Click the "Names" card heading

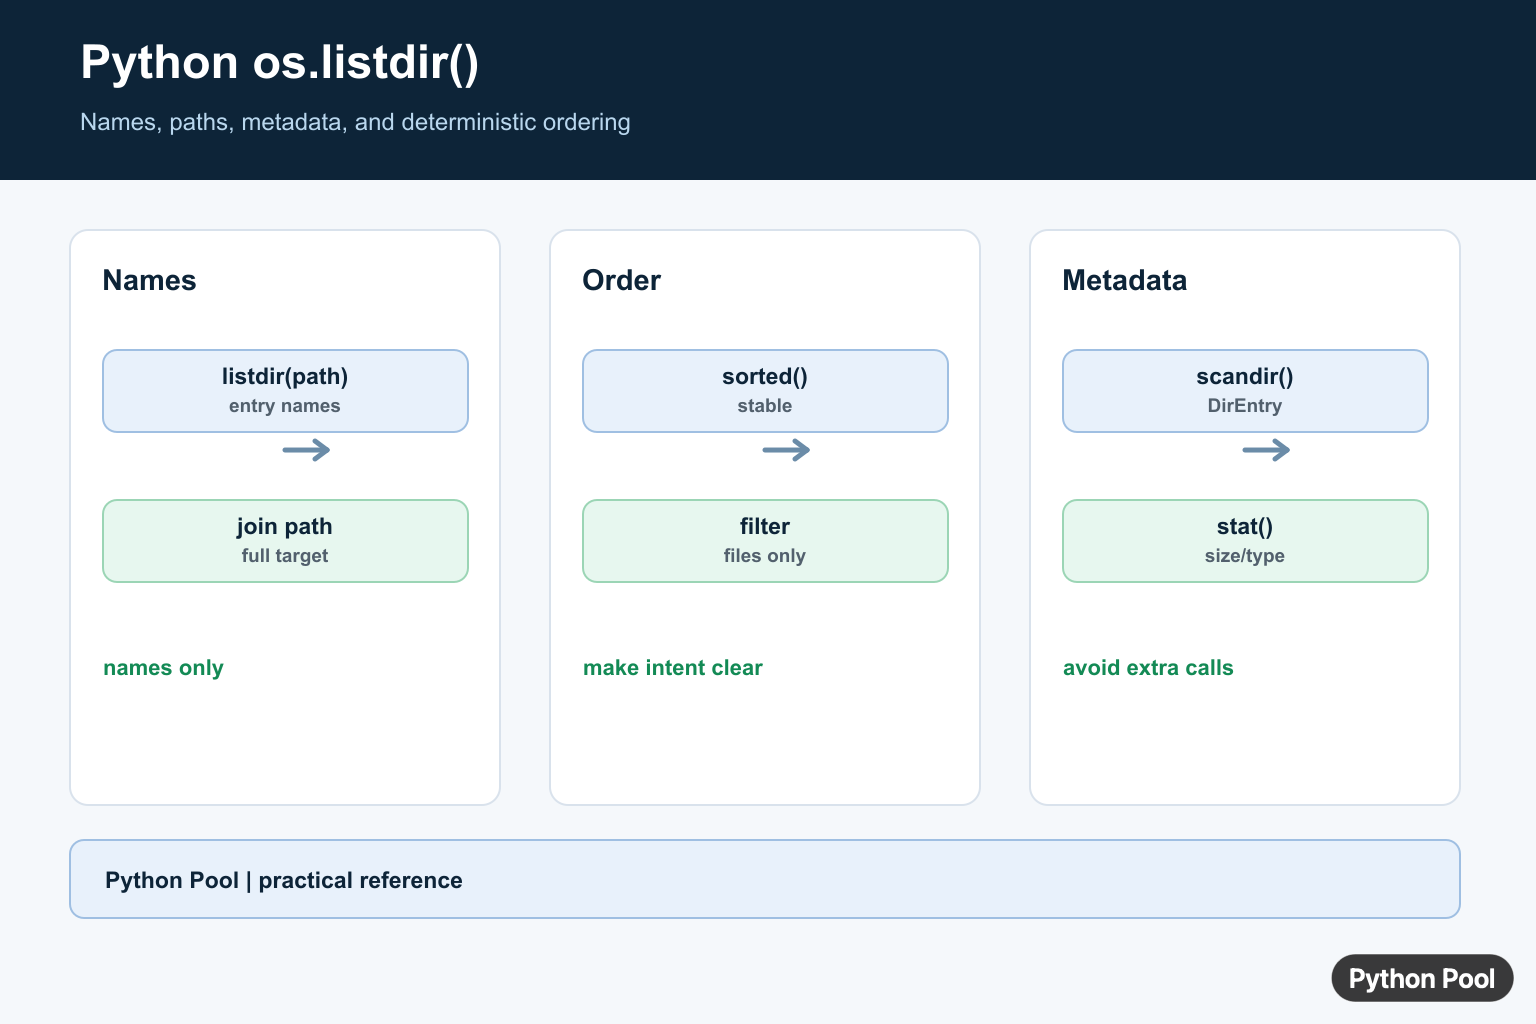pos(149,280)
